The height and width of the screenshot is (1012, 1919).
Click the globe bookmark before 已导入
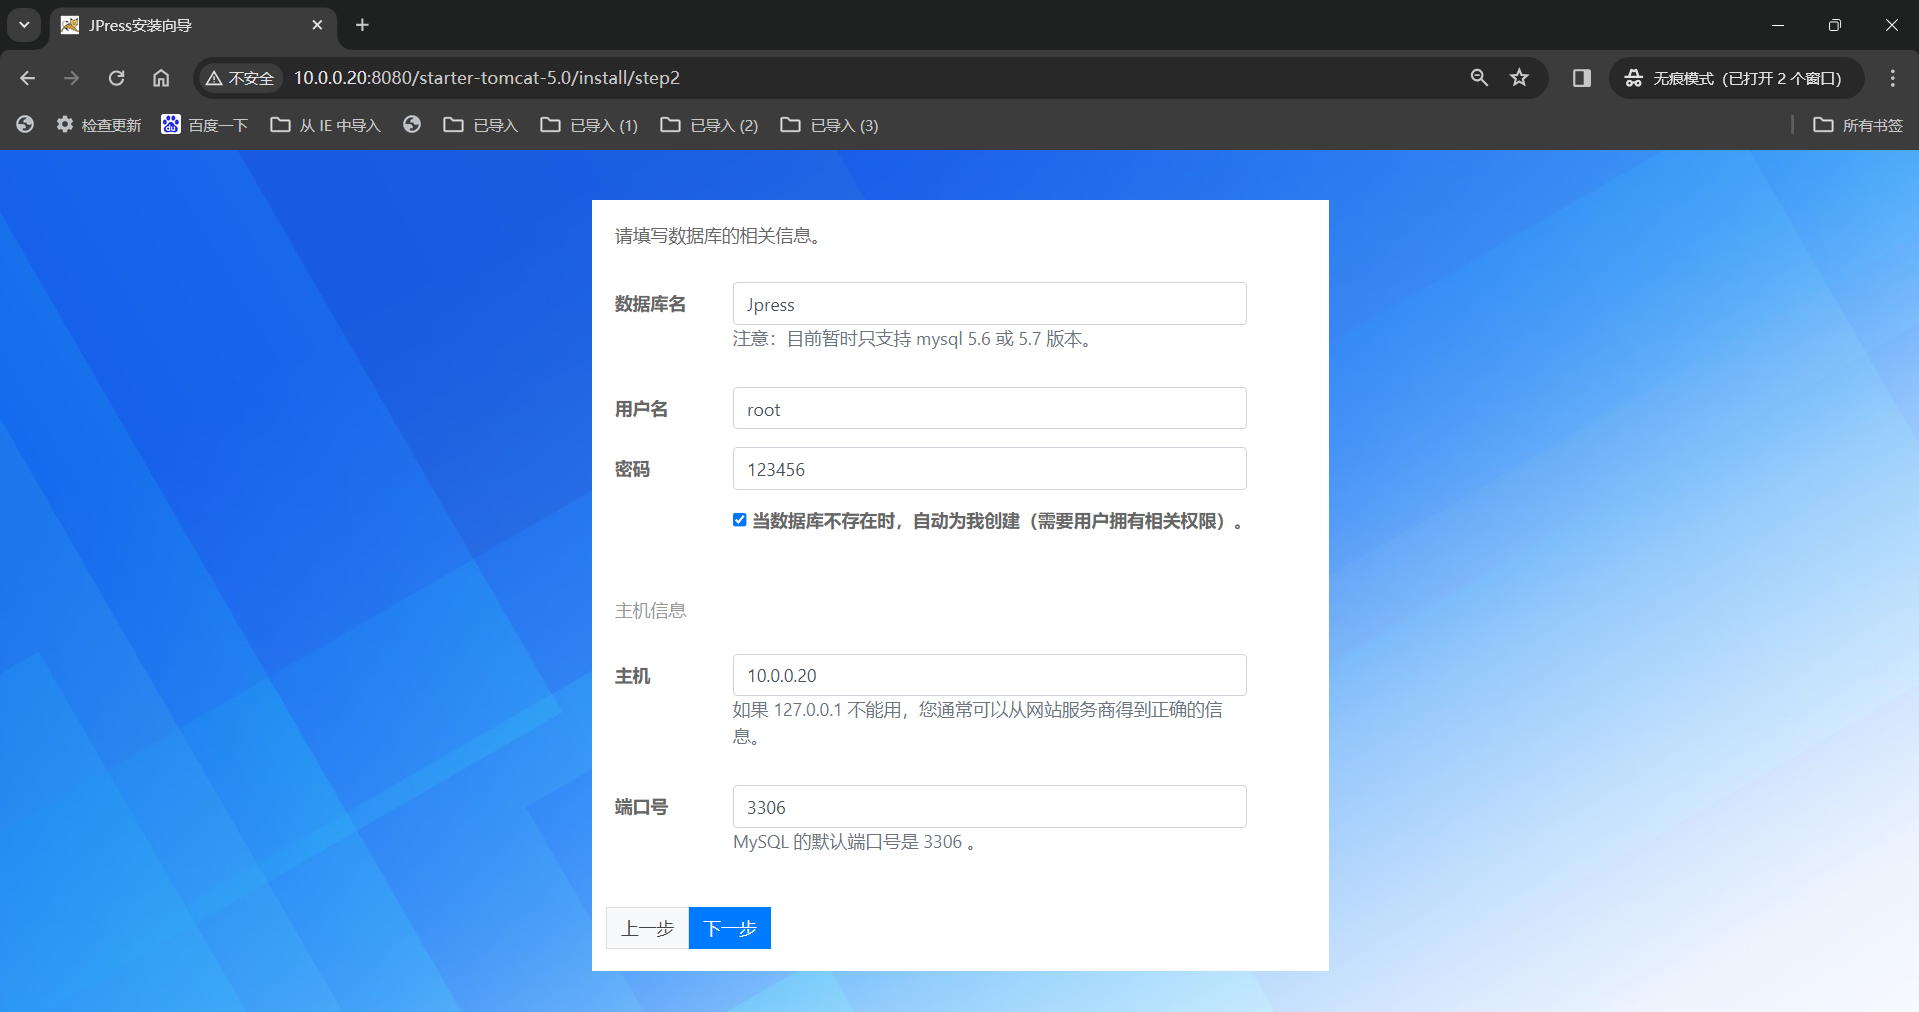tap(412, 125)
